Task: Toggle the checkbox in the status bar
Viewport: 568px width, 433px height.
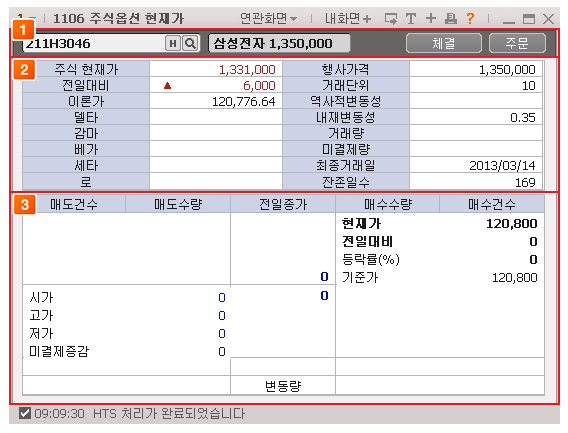Action: [x=25, y=413]
